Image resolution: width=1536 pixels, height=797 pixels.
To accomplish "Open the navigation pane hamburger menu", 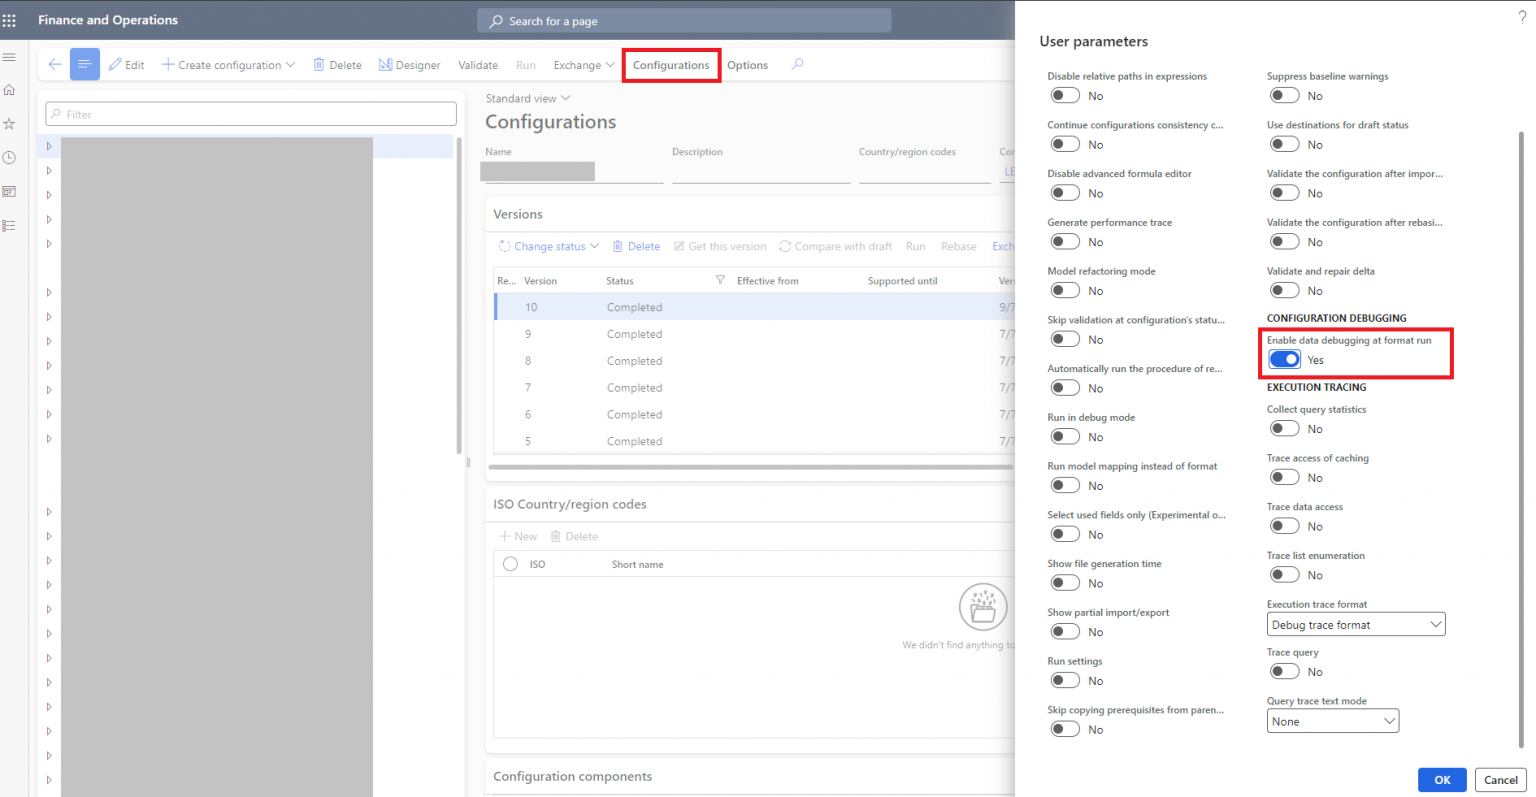I will 11,57.
